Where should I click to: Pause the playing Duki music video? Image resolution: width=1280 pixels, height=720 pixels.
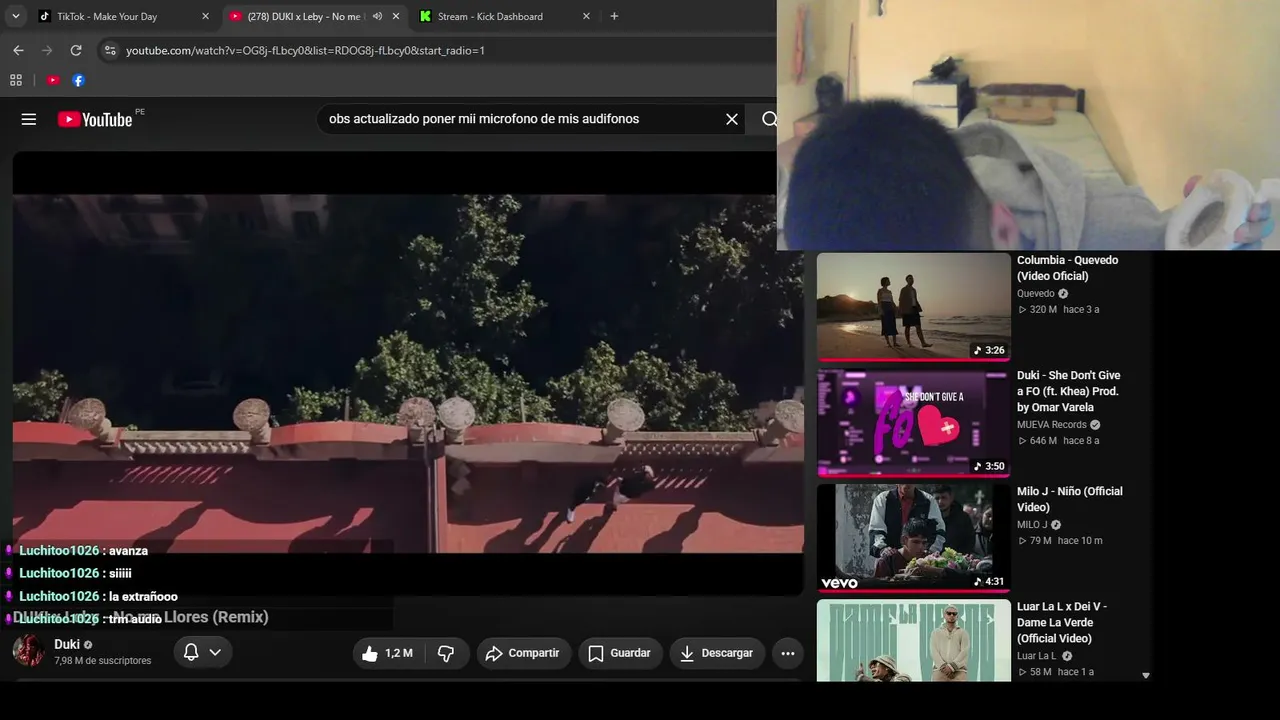point(408,373)
